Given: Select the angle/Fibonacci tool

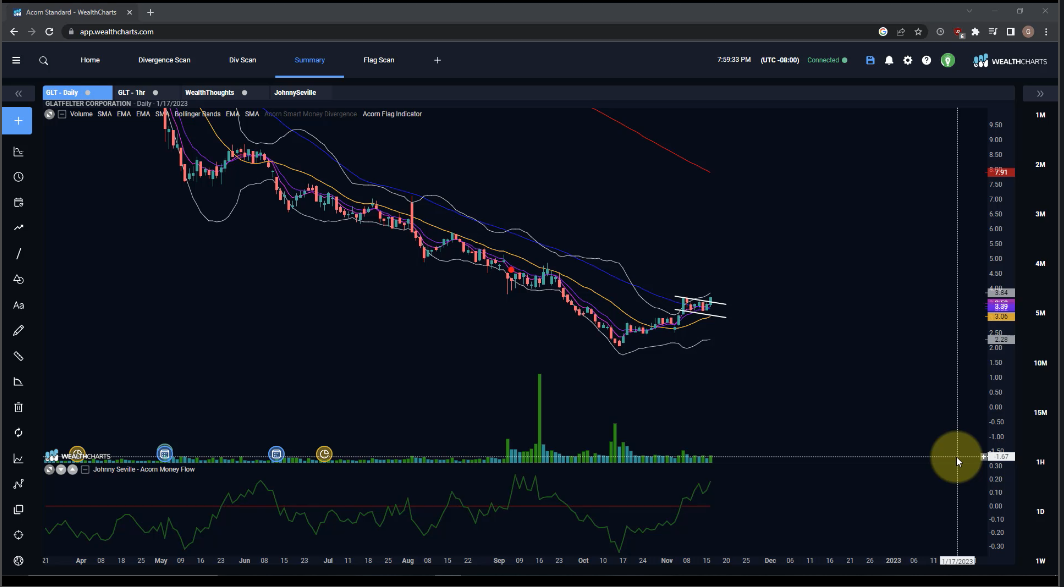Looking at the screenshot, I should coord(18,382).
